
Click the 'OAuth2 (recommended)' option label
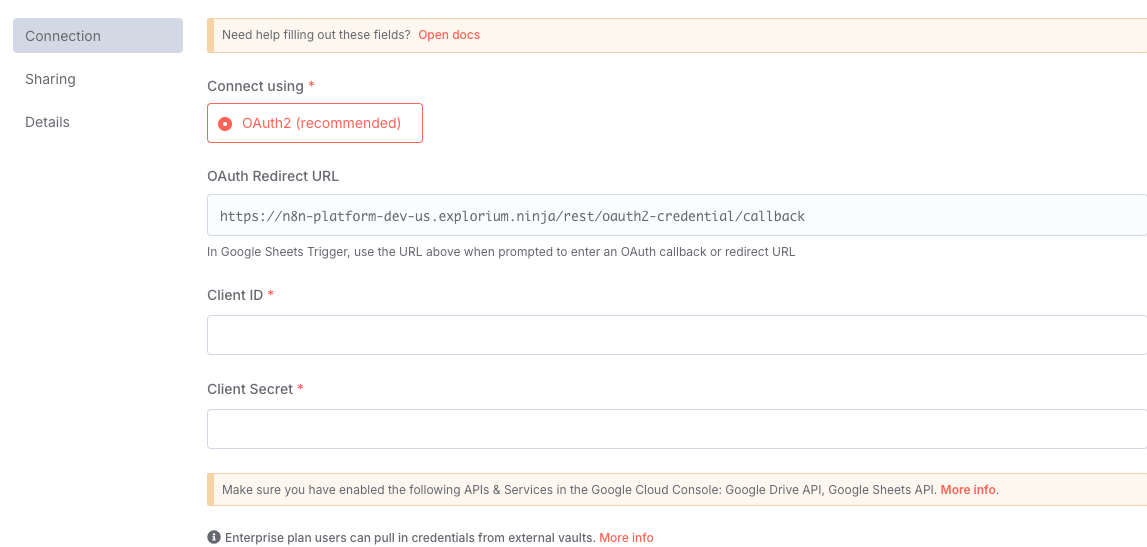coord(321,123)
